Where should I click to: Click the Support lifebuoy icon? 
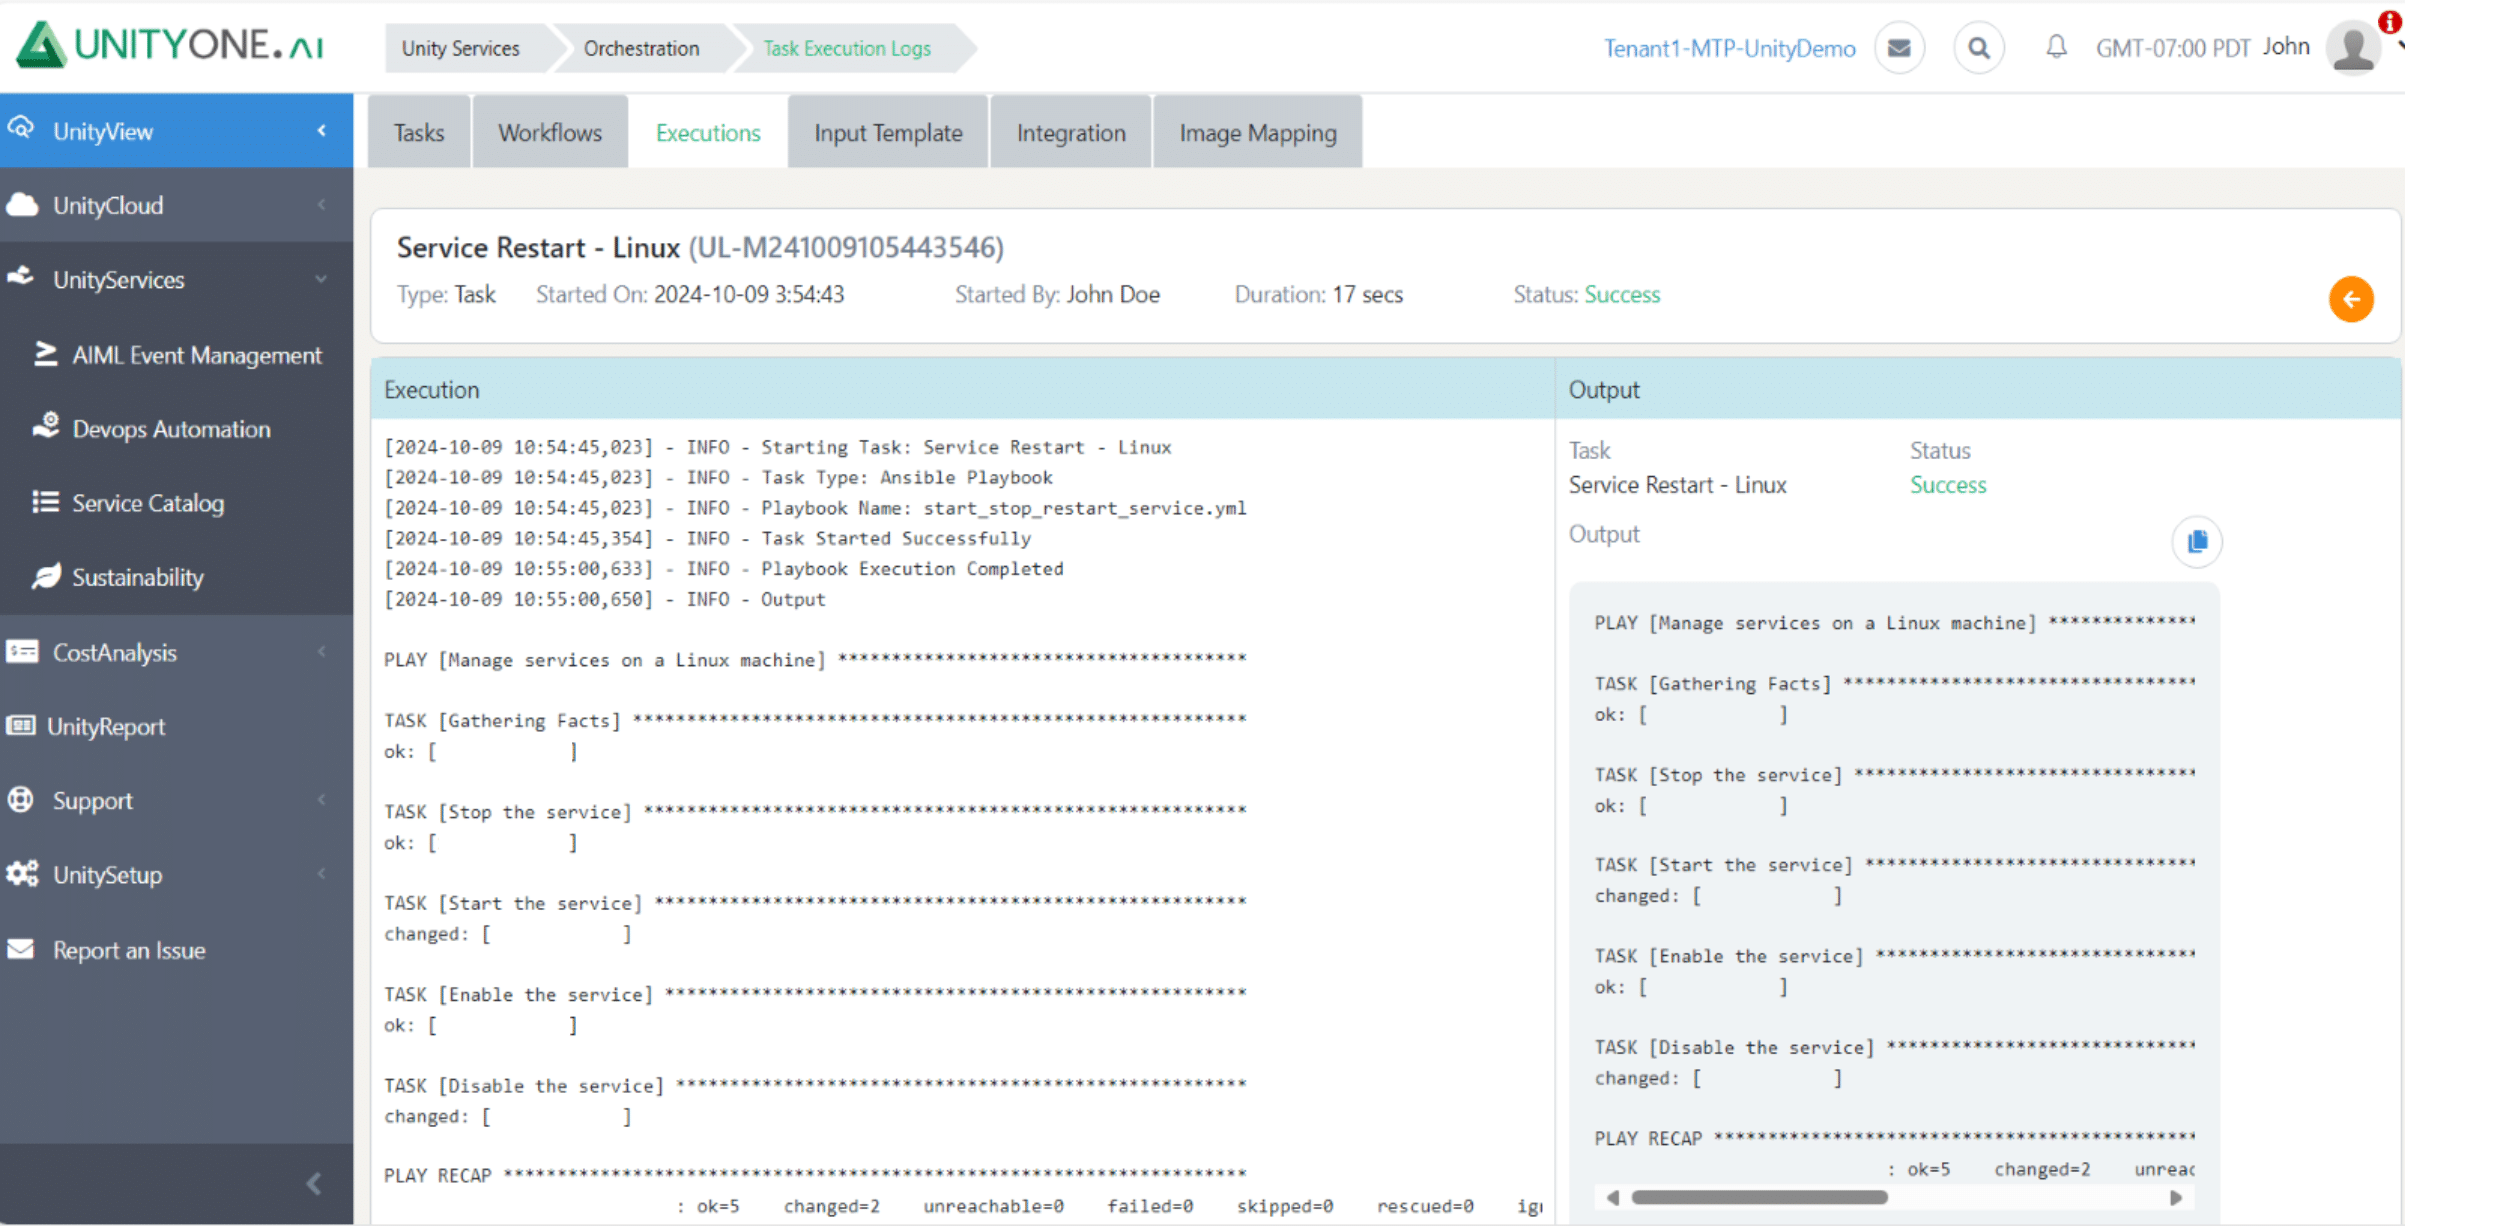[x=21, y=799]
